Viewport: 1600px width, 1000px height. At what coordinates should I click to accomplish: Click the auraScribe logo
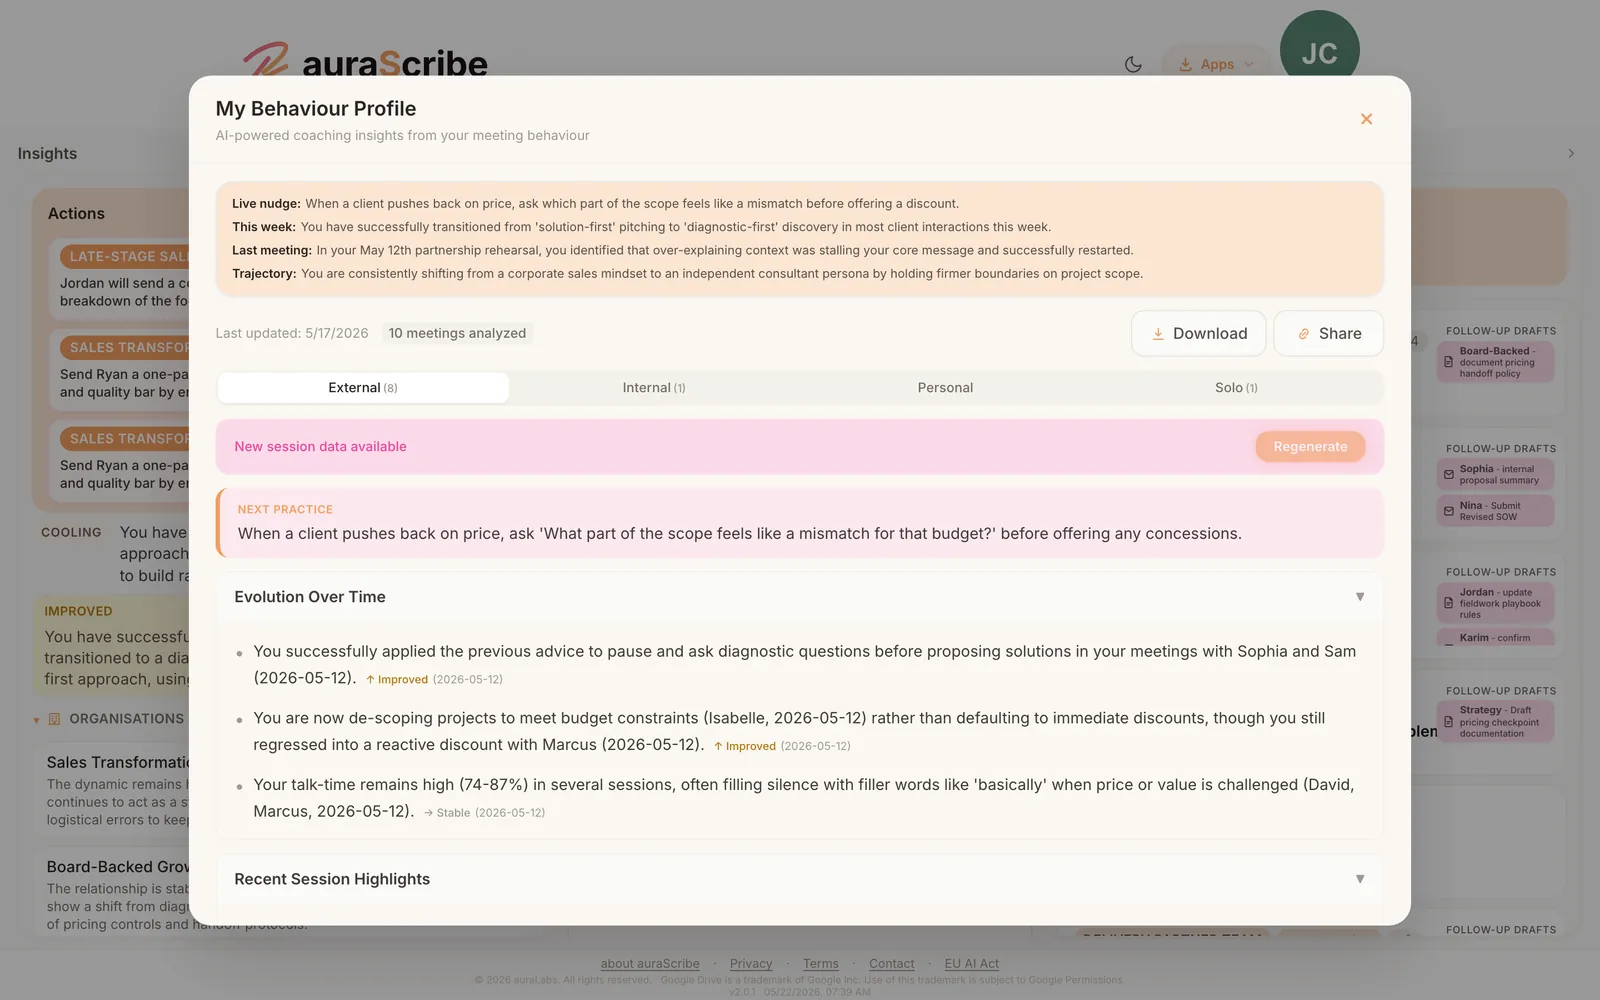[x=366, y=60]
